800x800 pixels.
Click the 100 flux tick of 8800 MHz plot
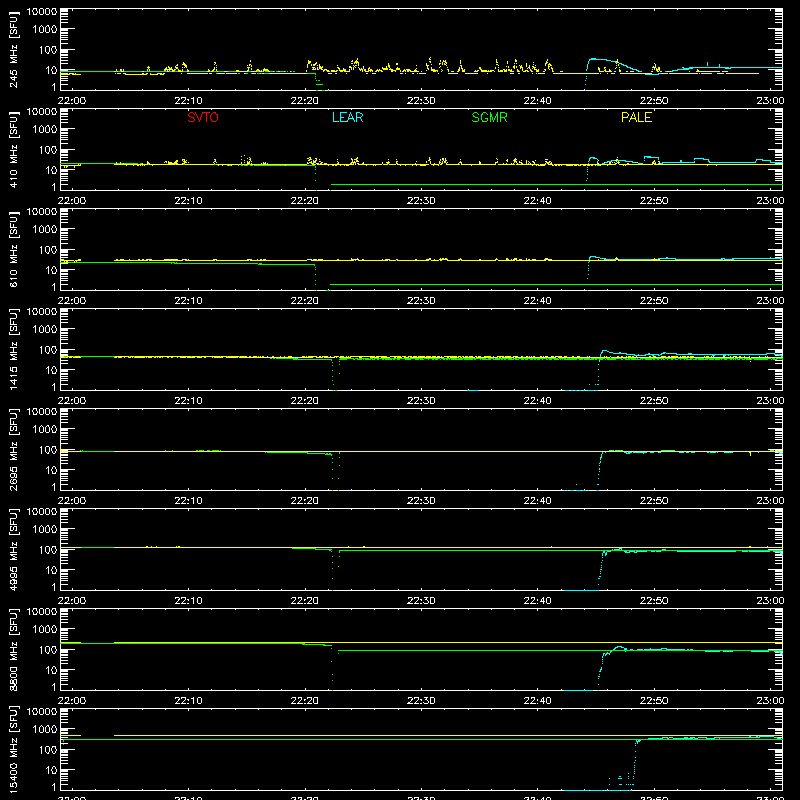[x=48, y=650]
